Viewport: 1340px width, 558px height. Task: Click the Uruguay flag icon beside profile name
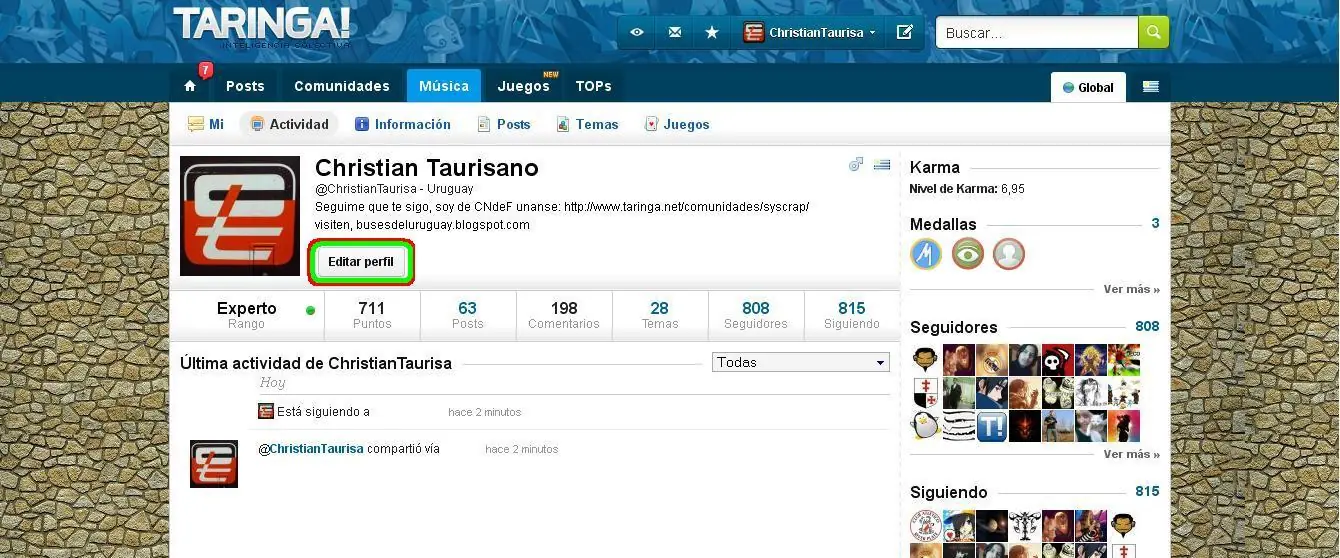tap(881, 165)
